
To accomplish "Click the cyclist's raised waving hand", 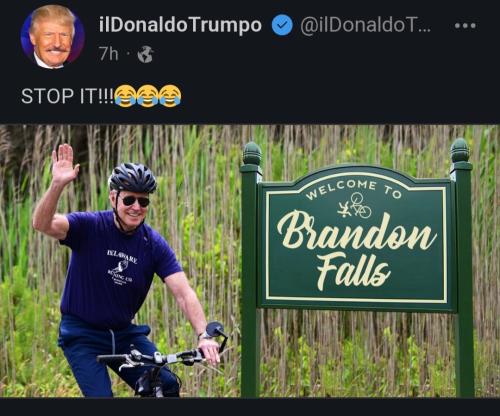I will 65,164.
